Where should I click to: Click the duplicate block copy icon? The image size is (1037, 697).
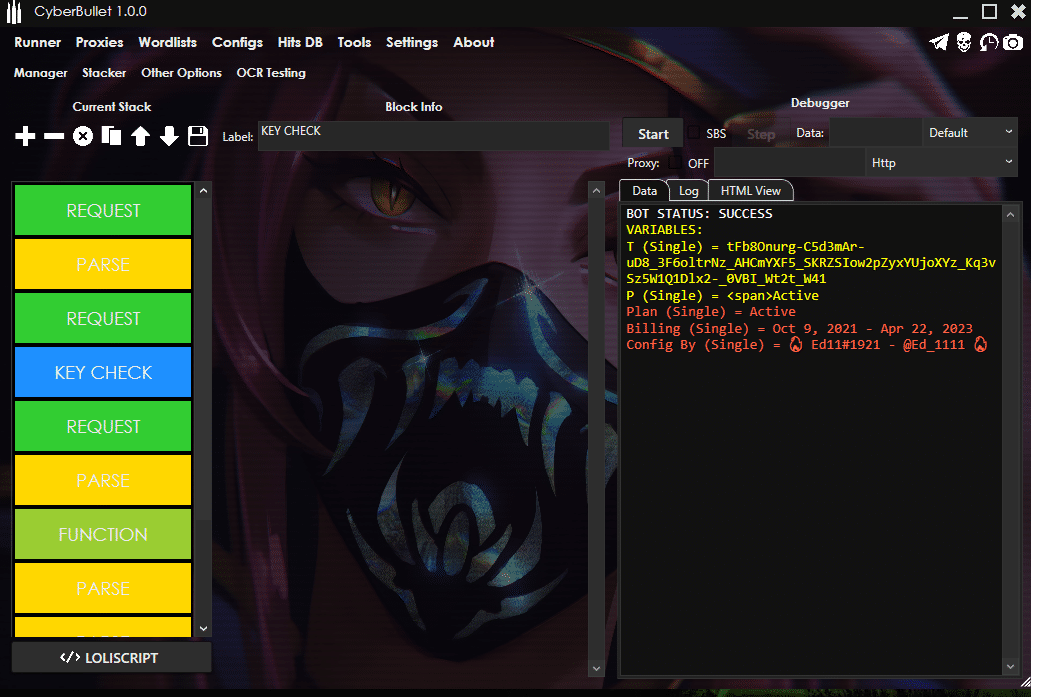pyautogui.click(x=112, y=136)
